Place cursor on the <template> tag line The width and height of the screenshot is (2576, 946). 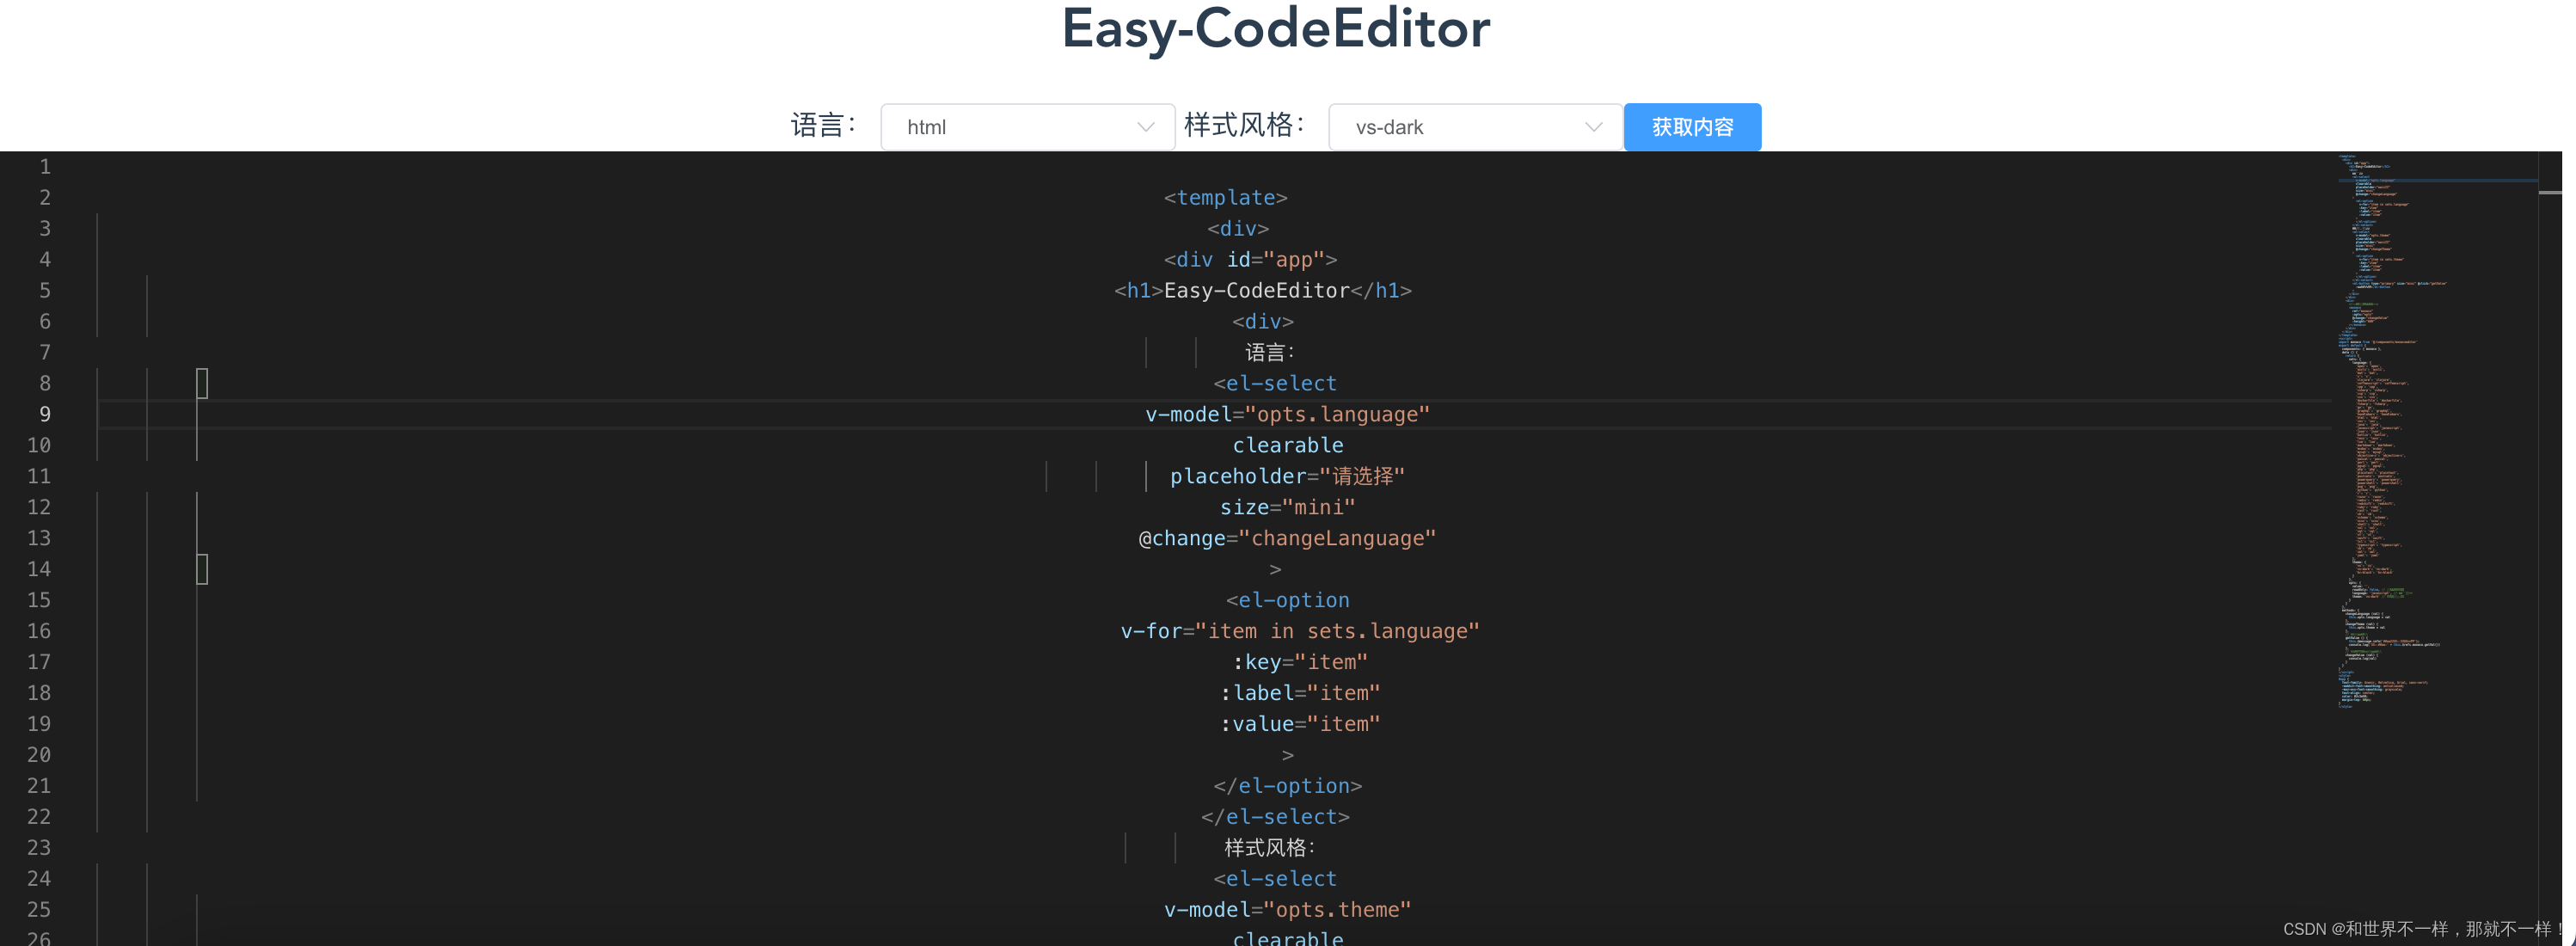1225,198
